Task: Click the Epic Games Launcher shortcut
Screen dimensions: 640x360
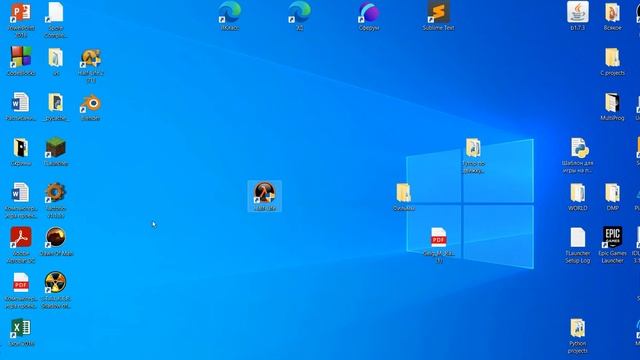Action: point(612,245)
